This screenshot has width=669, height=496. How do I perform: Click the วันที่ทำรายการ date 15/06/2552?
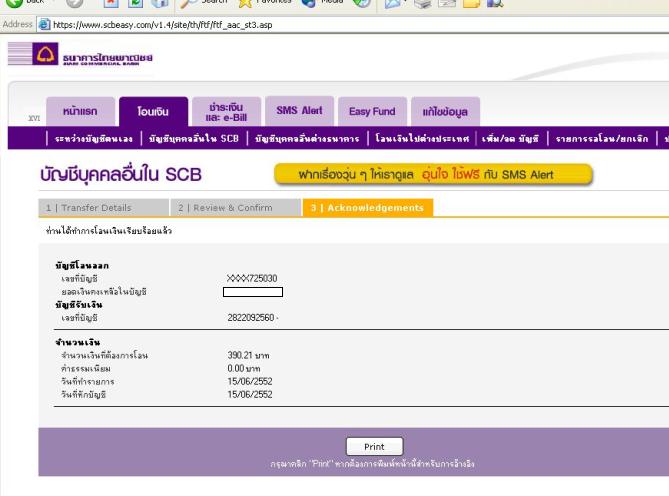[250, 381]
